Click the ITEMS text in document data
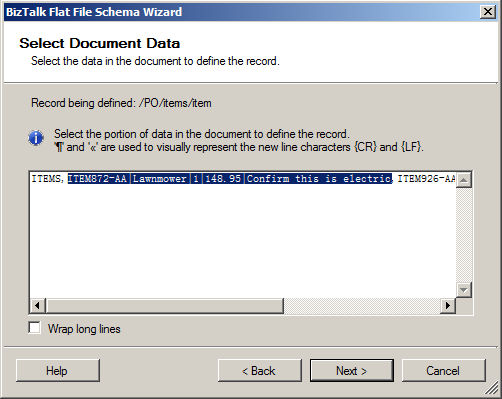The height and width of the screenshot is (399, 502). pyautogui.click(x=46, y=179)
